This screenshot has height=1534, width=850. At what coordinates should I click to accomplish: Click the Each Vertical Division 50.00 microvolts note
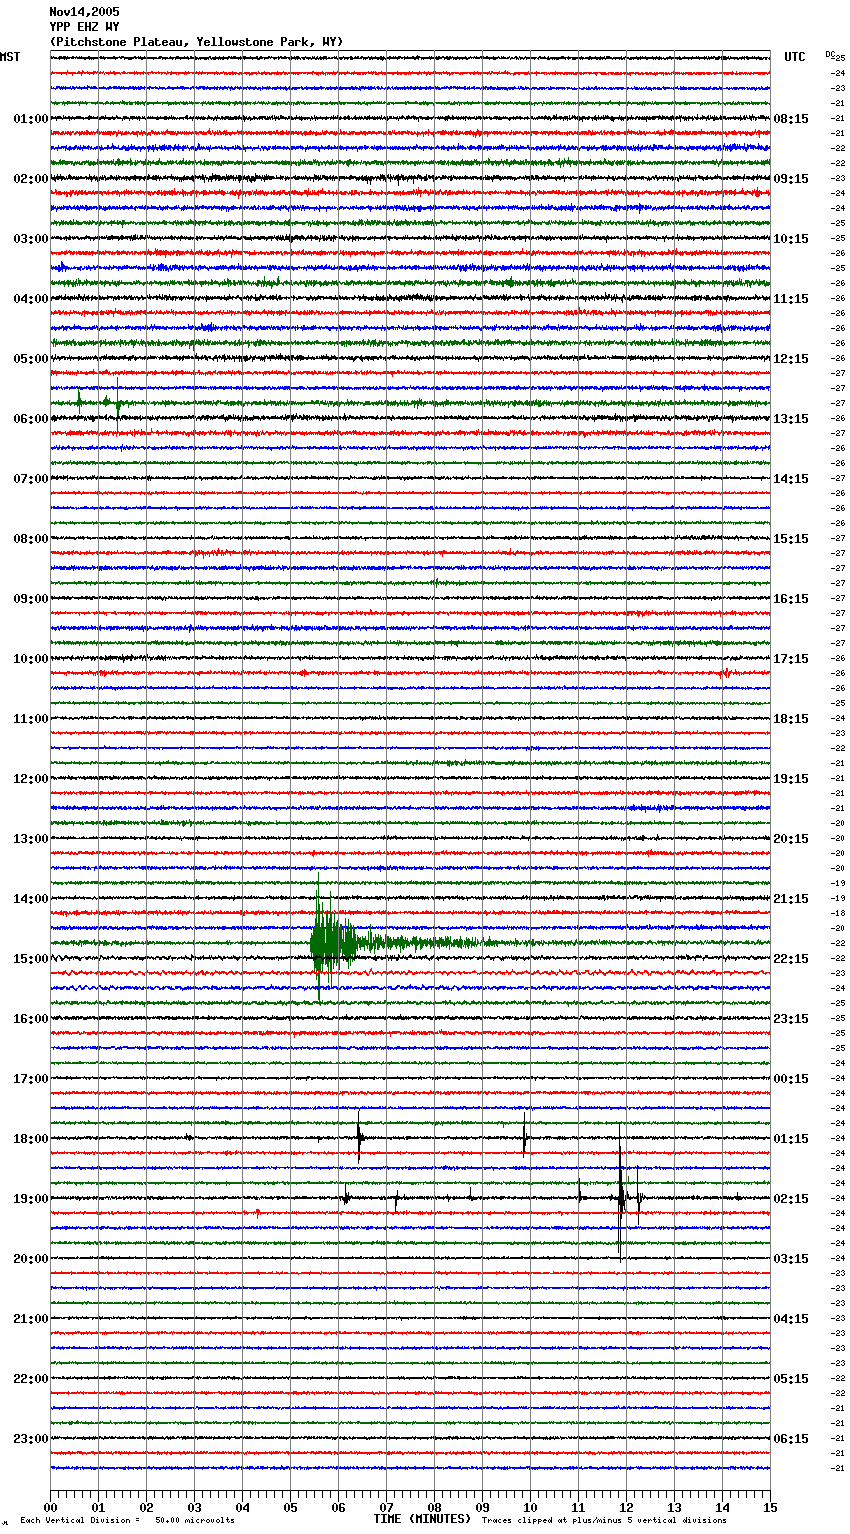click(127, 1520)
